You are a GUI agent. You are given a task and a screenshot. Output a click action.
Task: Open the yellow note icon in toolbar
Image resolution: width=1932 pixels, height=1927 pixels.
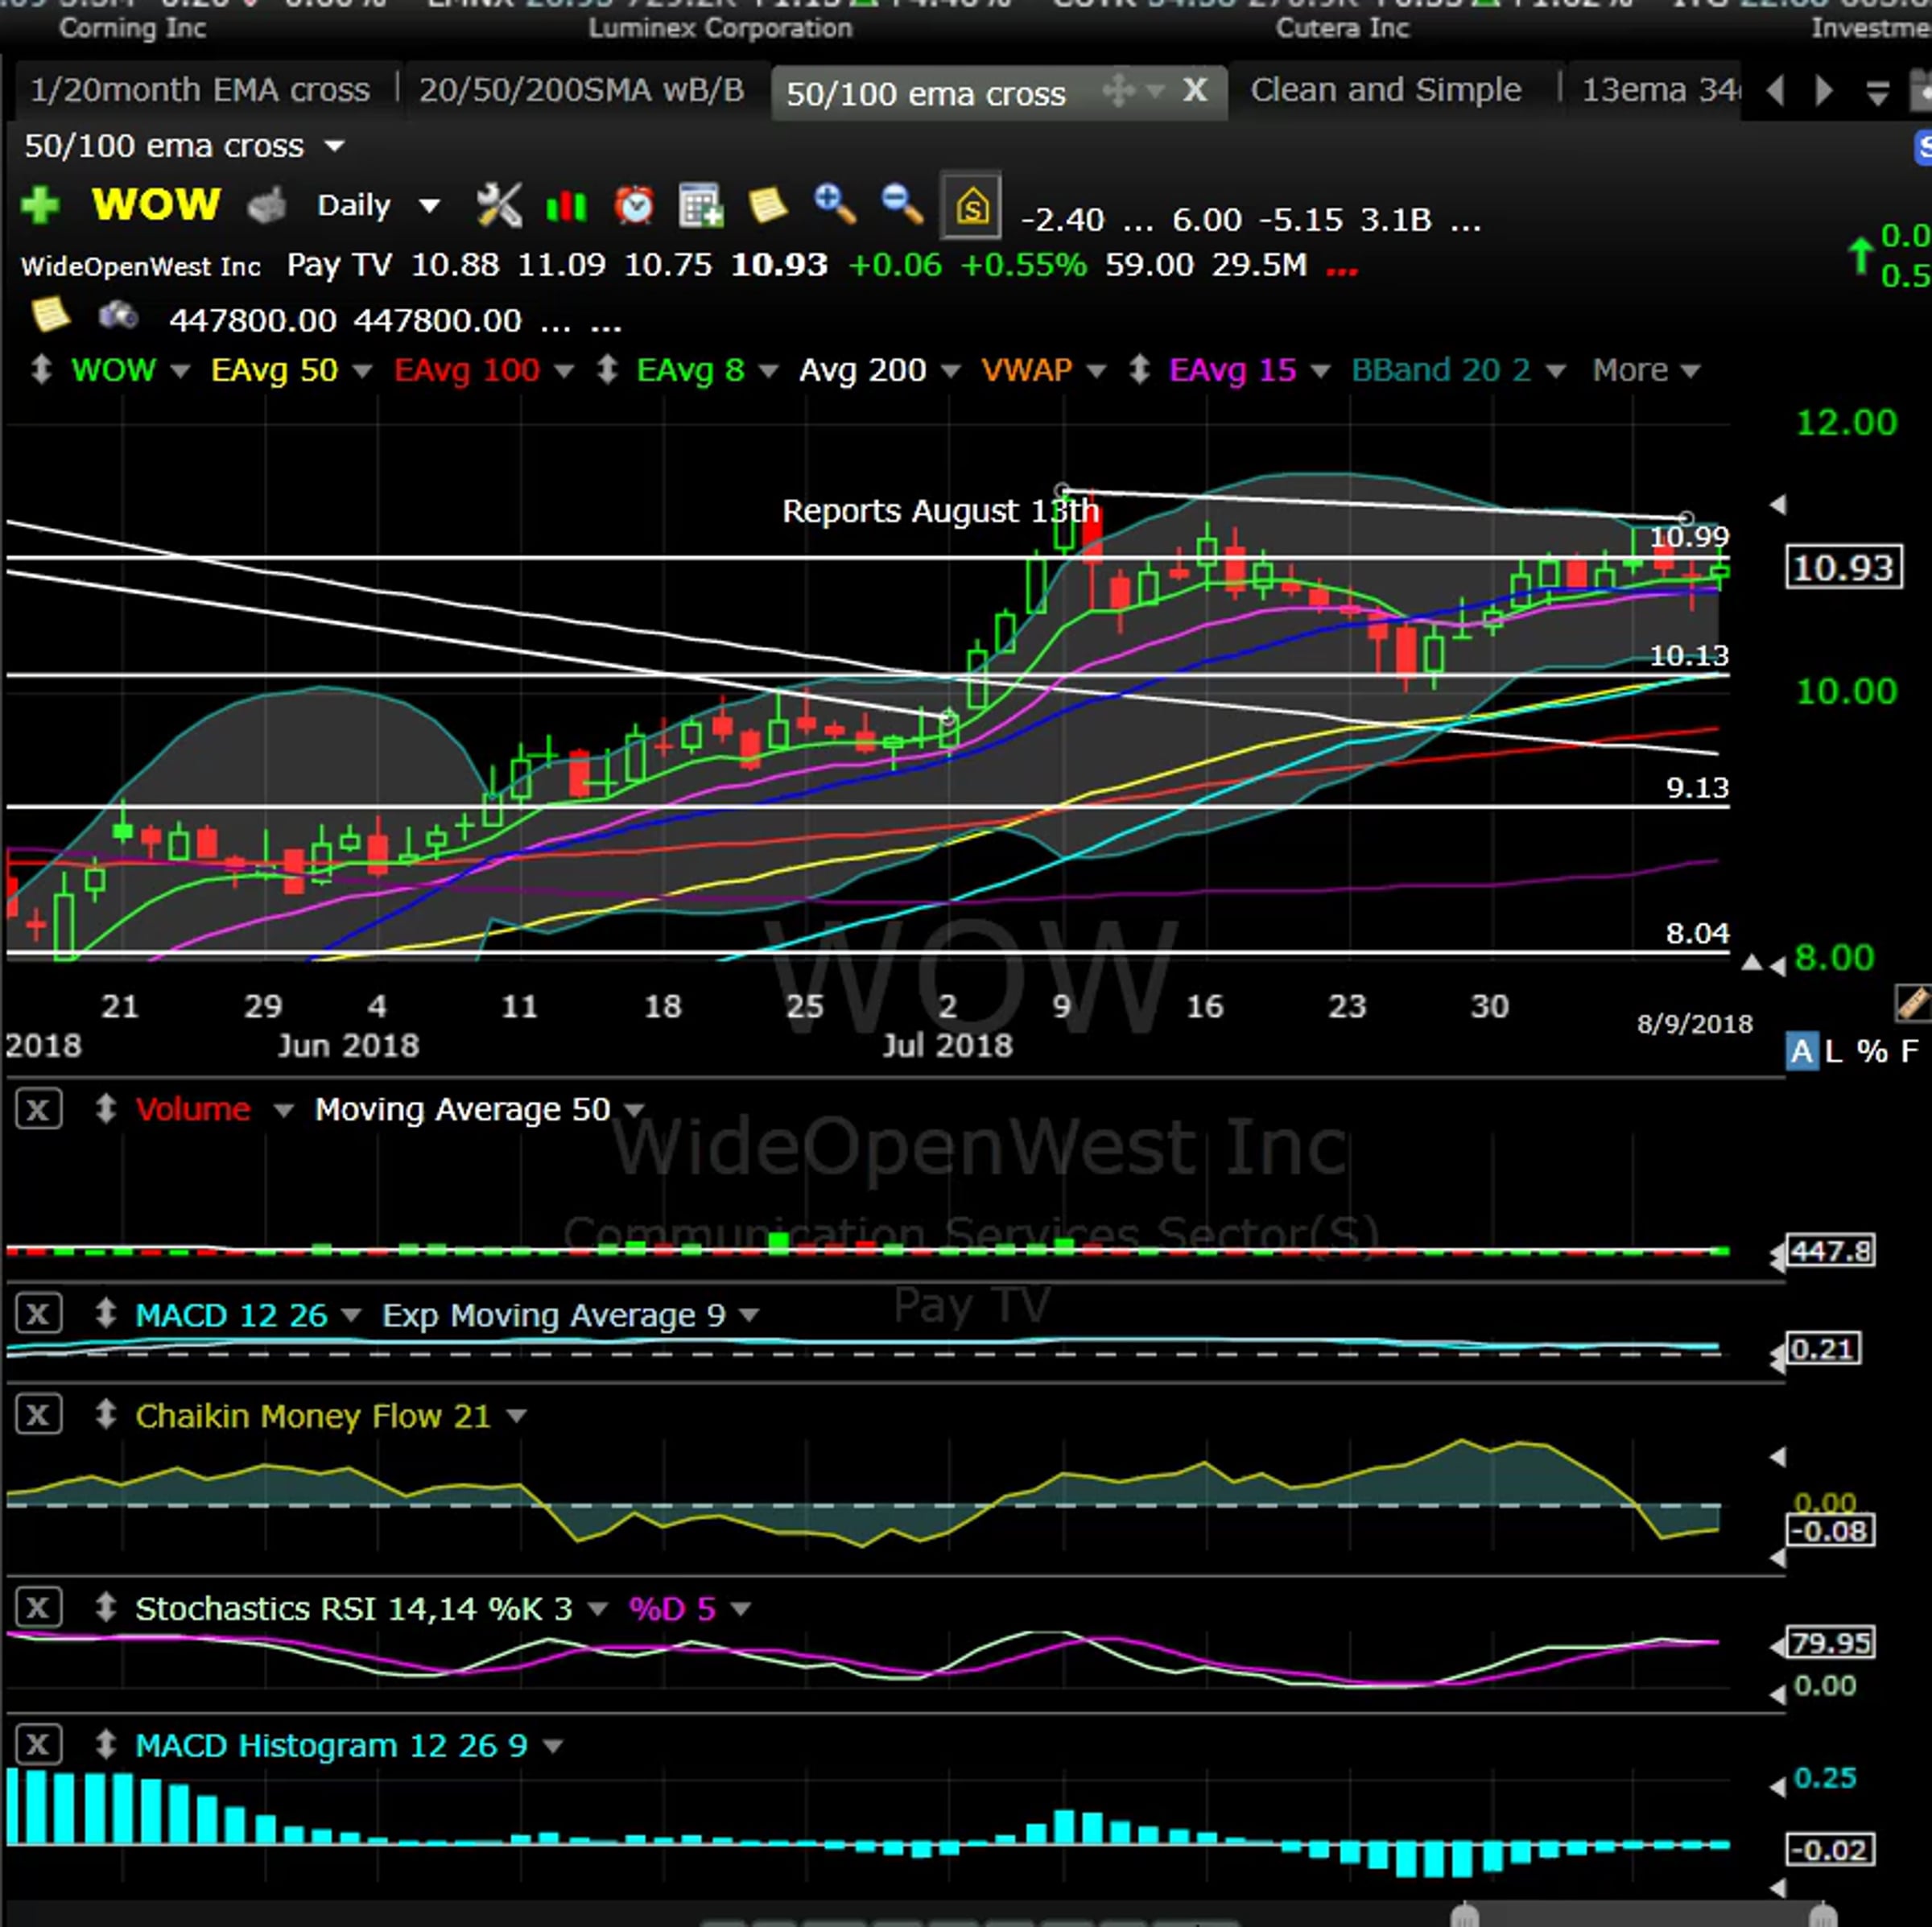[768, 205]
